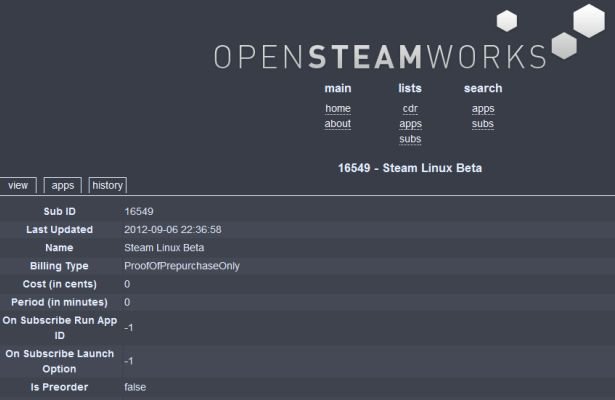Click the largest hexagon in the top-right corner
The height and width of the screenshot is (400, 615).
point(588,20)
